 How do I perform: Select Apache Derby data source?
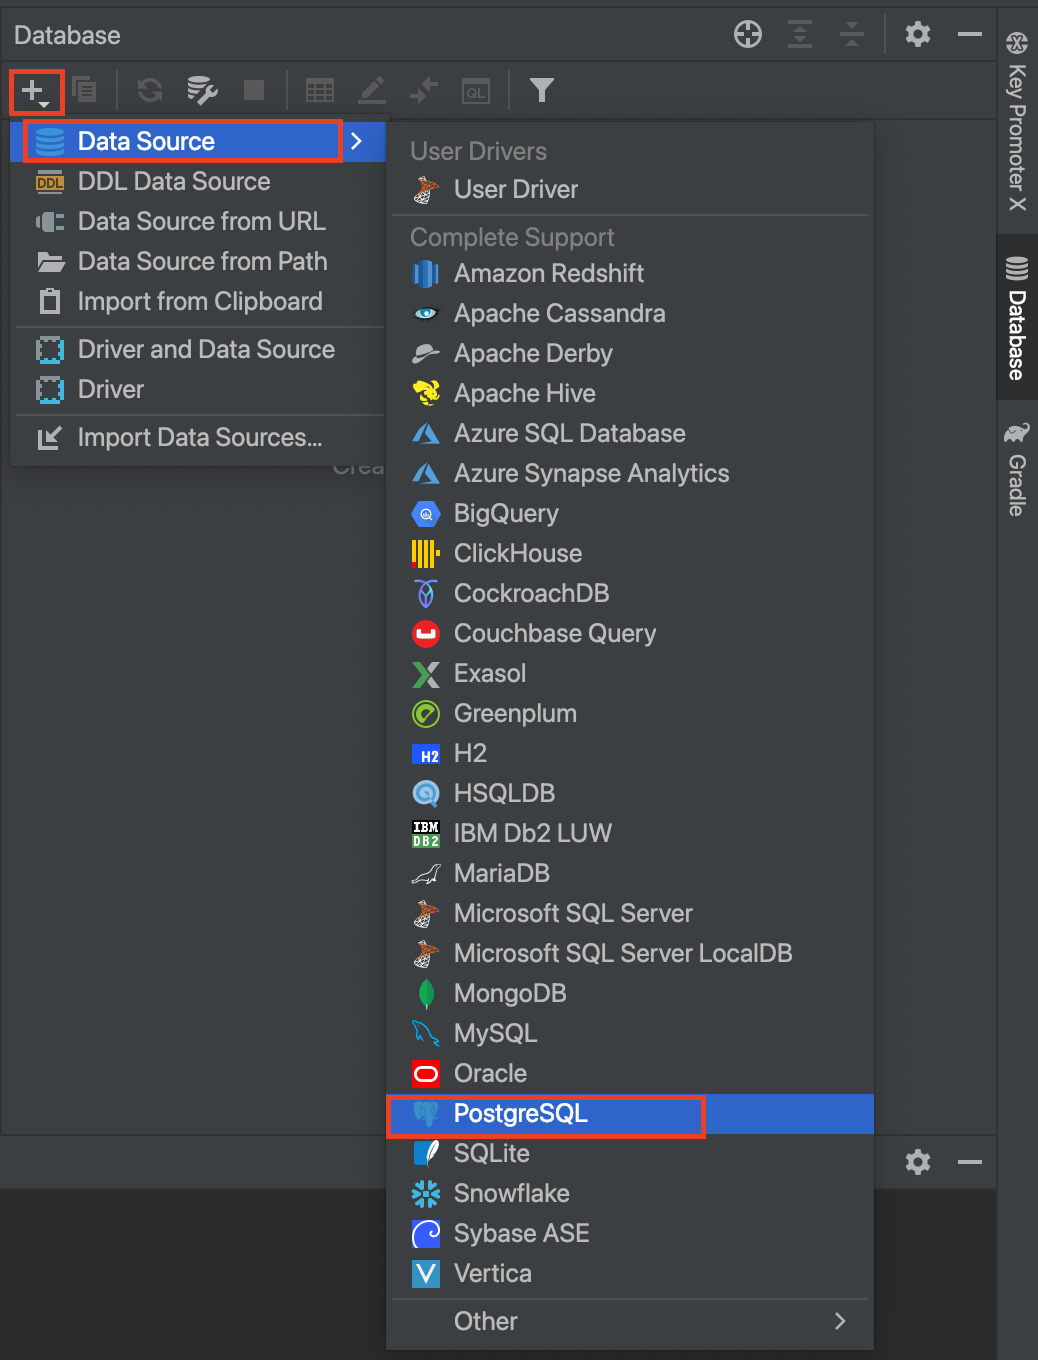click(630, 353)
